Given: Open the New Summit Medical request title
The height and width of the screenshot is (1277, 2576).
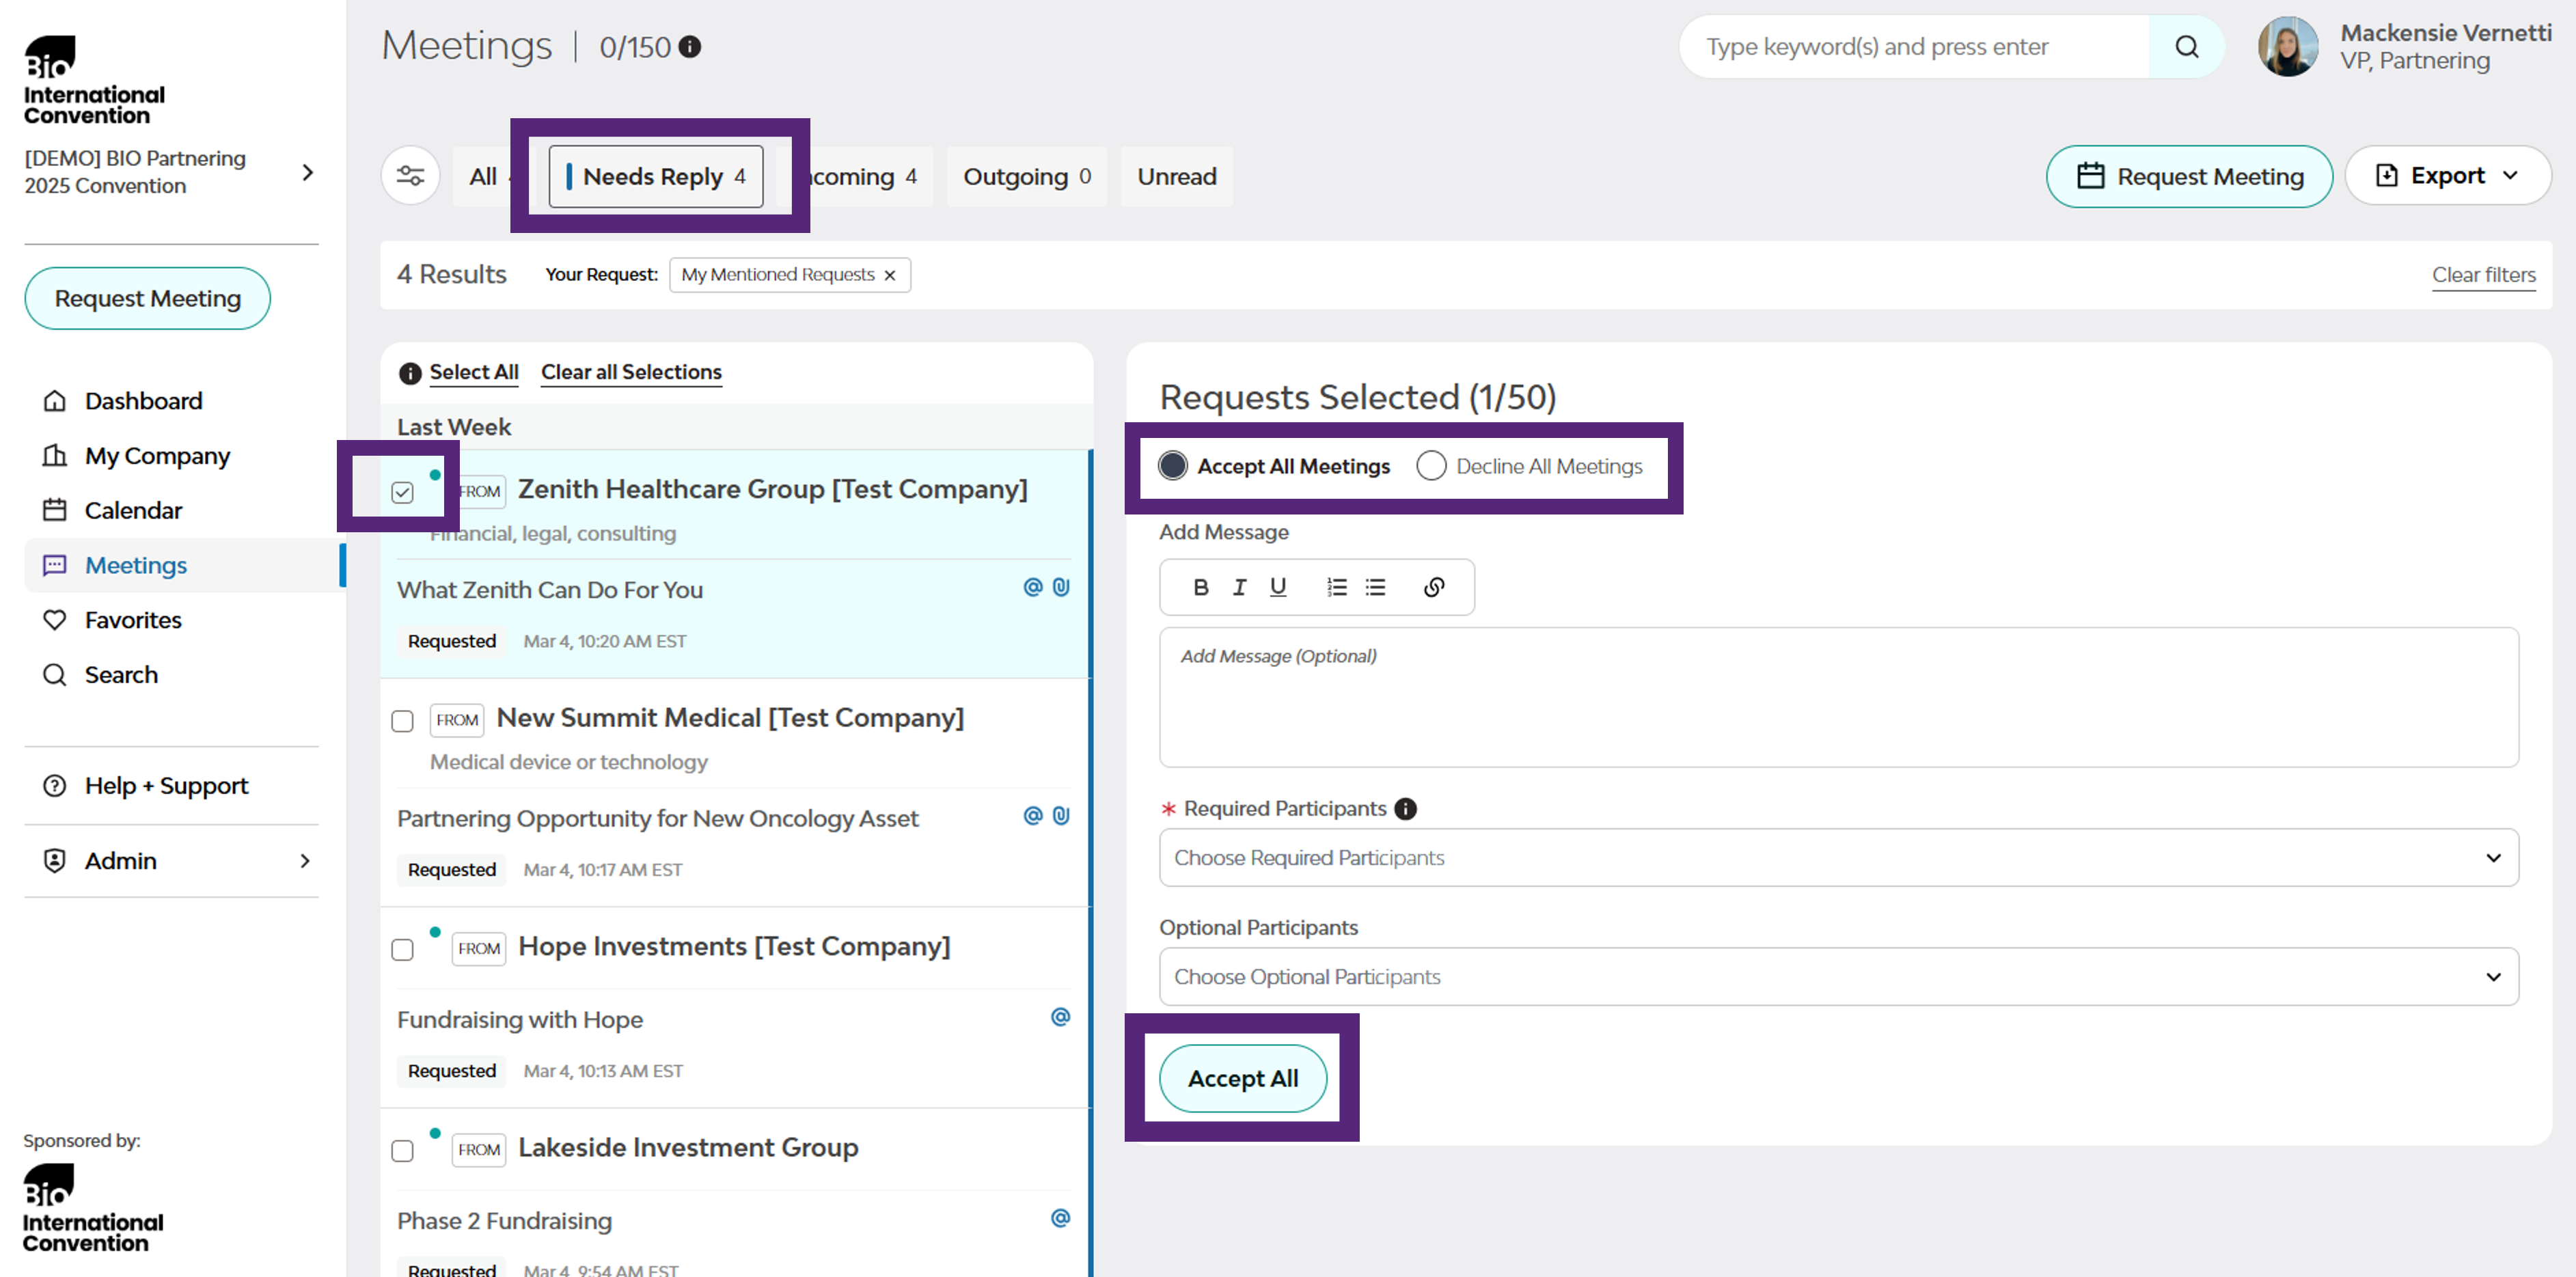Looking at the screenshot, I should pyautogui.click(x=730, y=718).
